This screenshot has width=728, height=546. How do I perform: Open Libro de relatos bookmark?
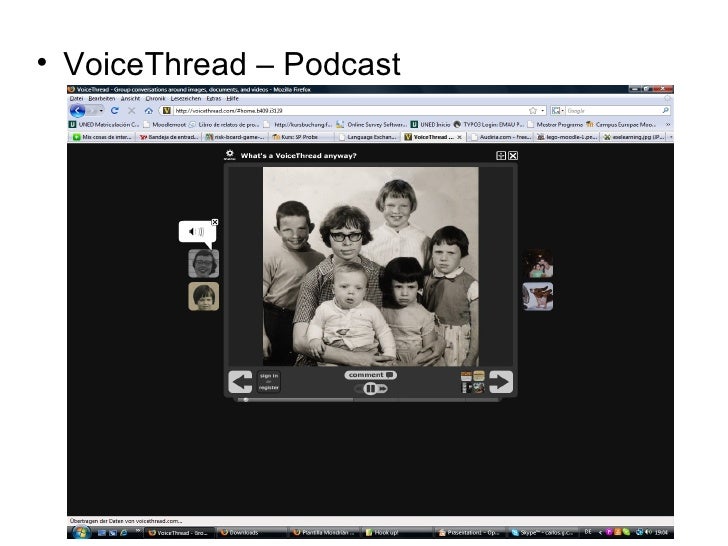coord(224,124)
